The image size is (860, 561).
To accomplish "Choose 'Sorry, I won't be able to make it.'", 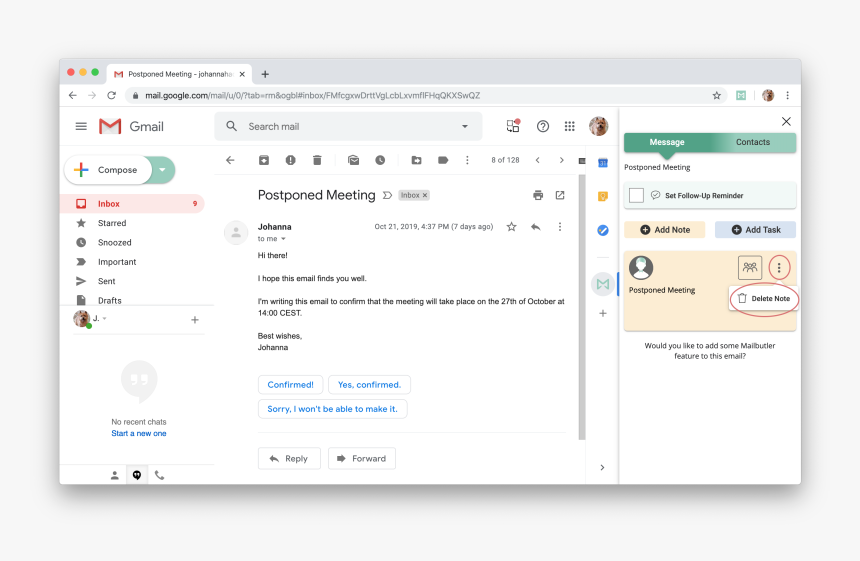I will coord(332,409).
